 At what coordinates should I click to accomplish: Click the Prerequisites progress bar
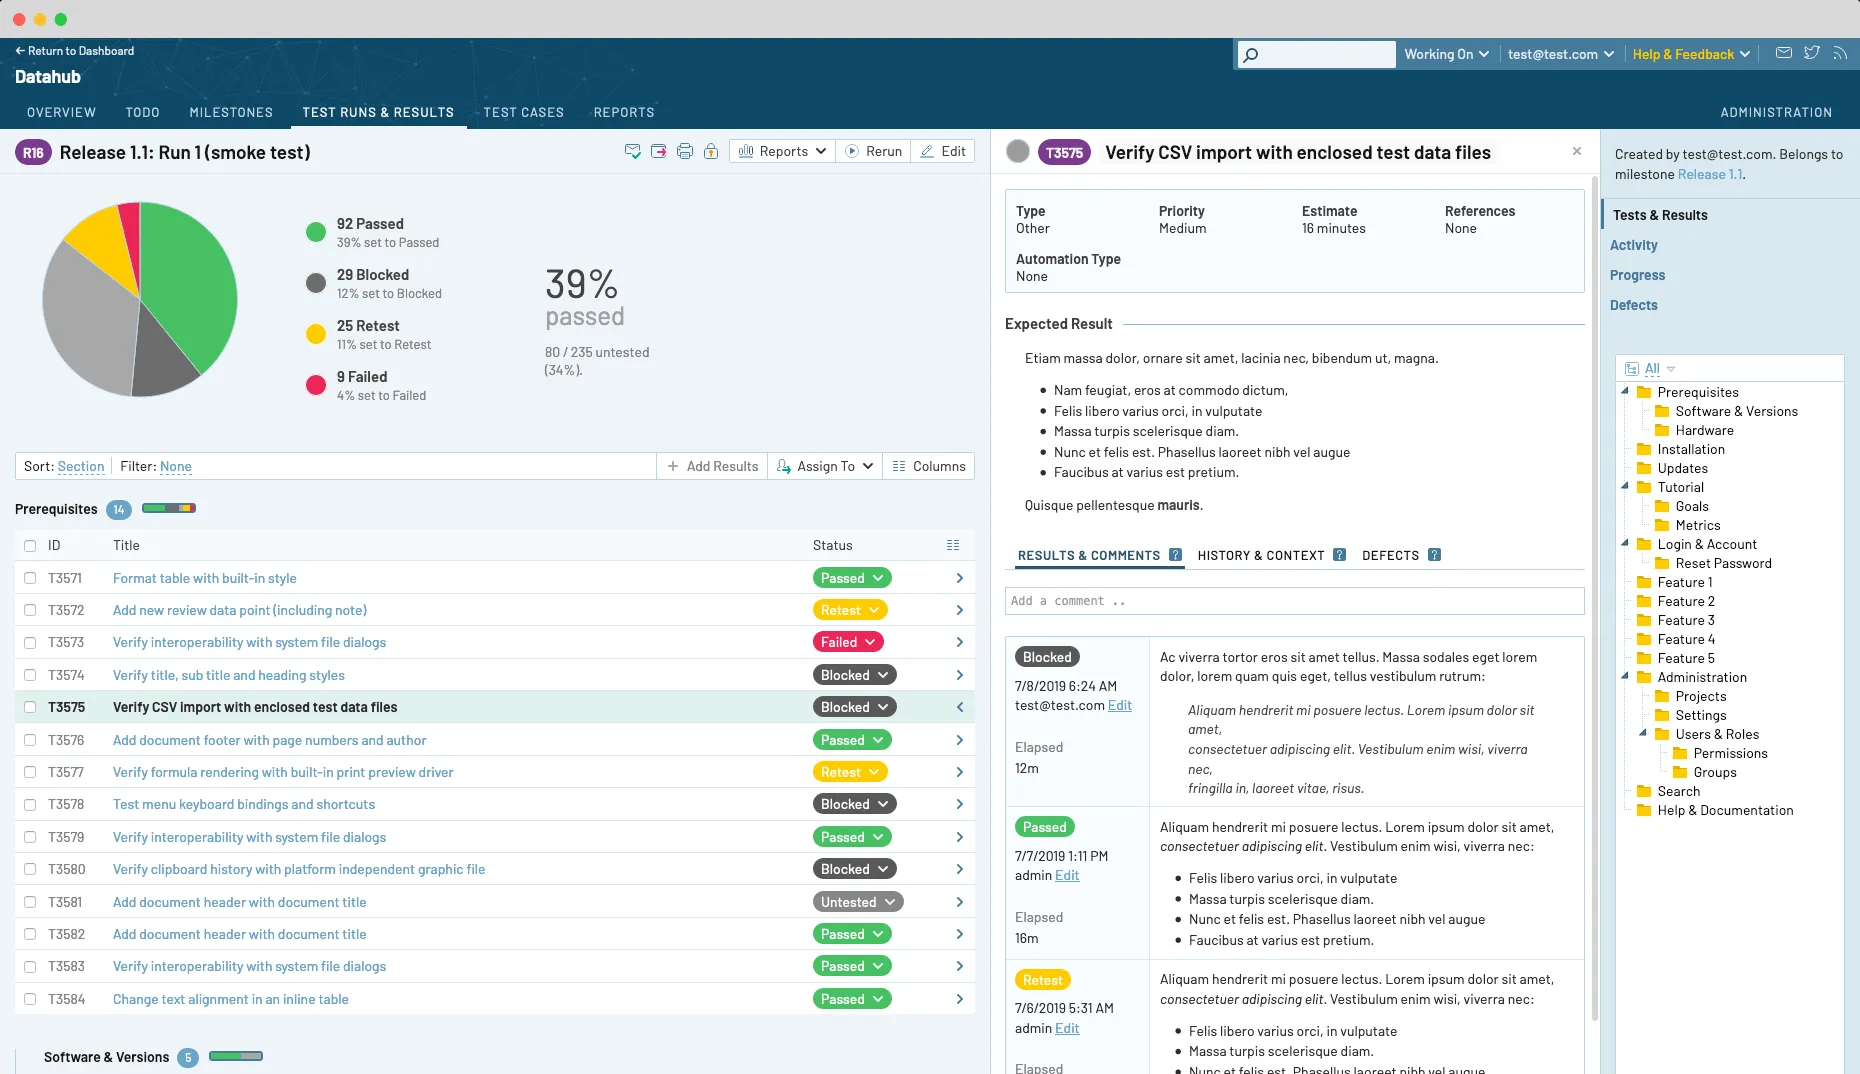tap(168, 509)
